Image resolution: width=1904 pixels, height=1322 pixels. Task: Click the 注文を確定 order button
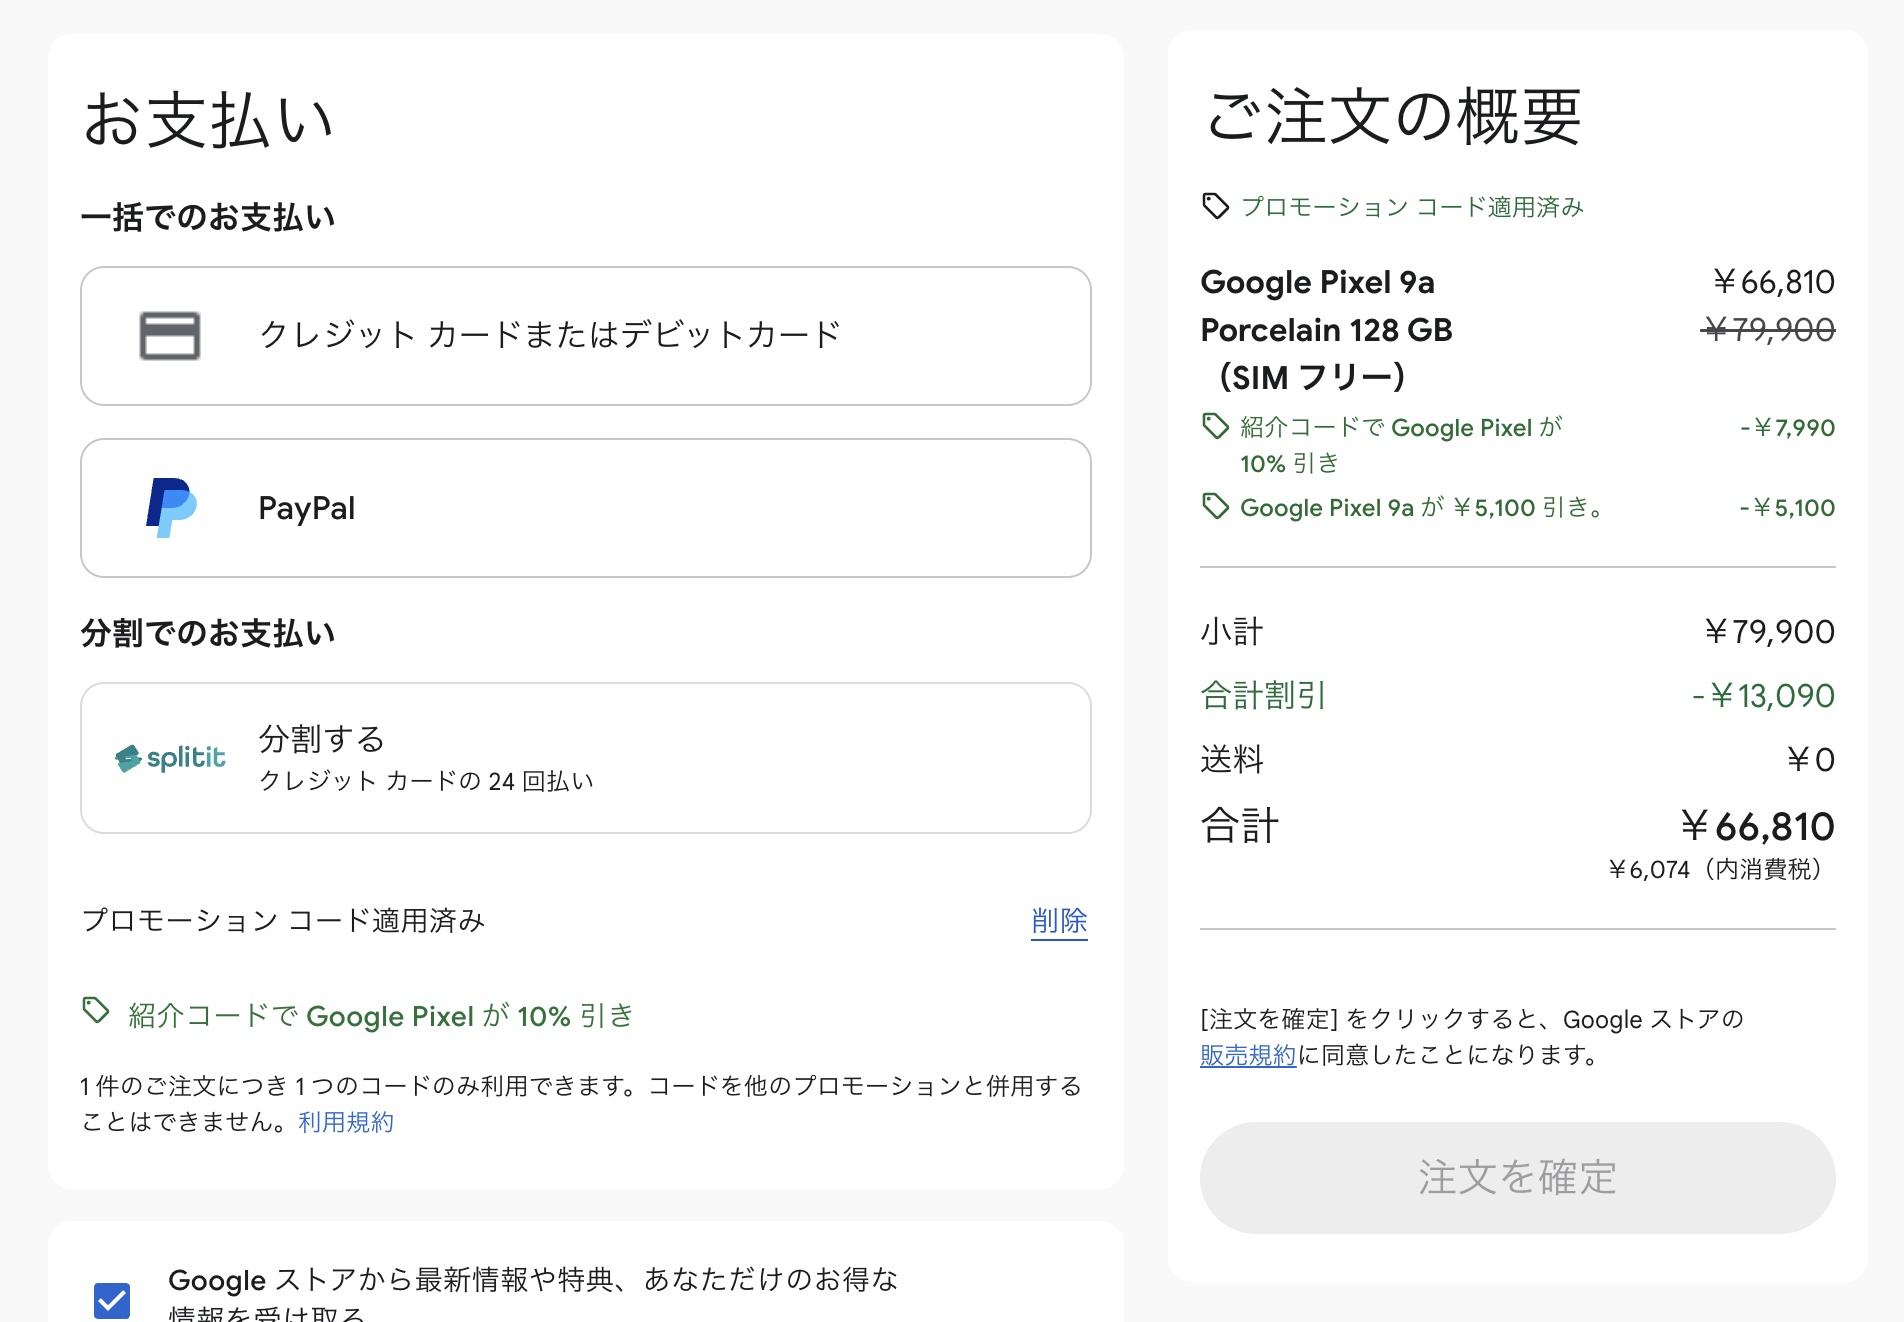point(1517,1178)
